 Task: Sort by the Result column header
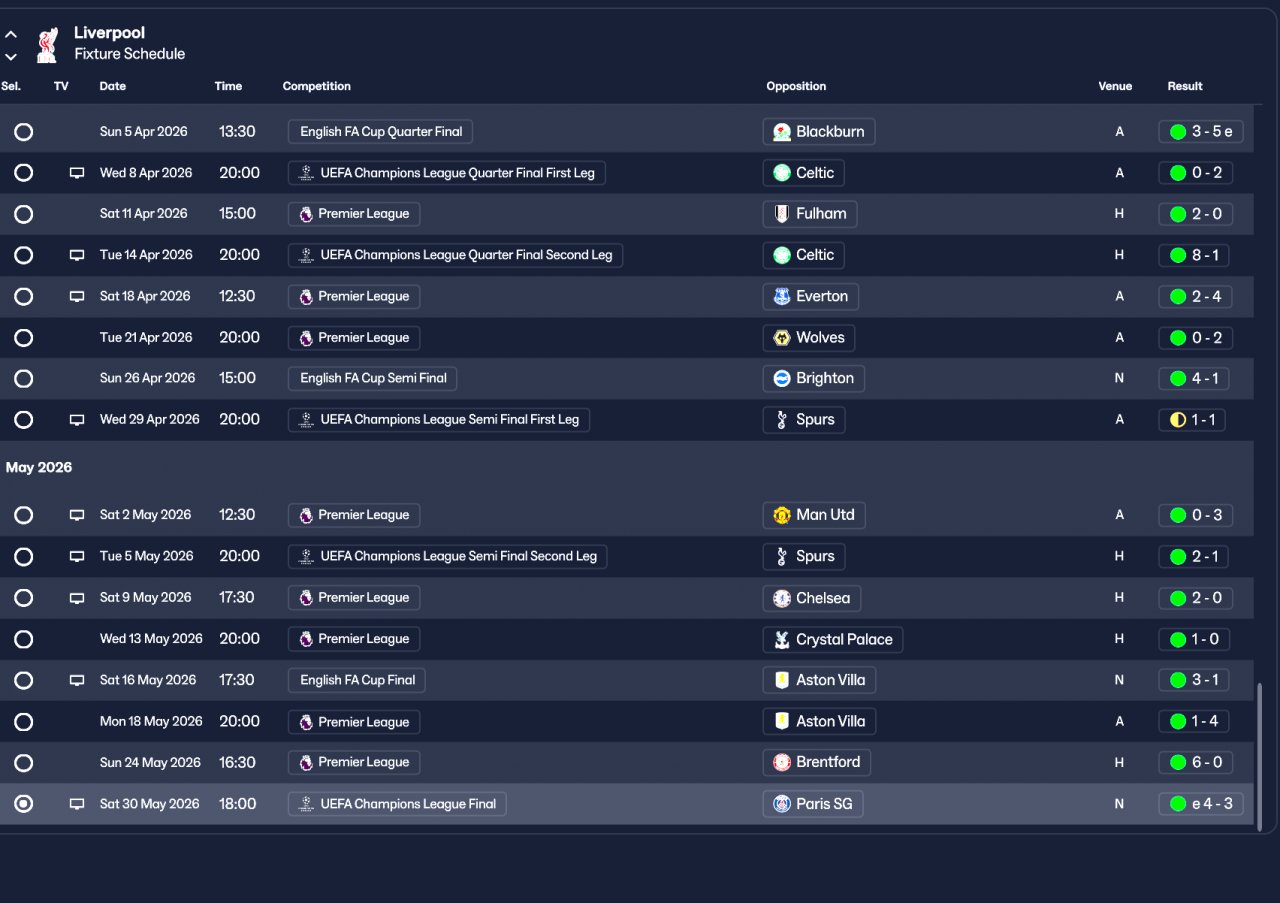pyautogui.click(x=1185, y=86)
